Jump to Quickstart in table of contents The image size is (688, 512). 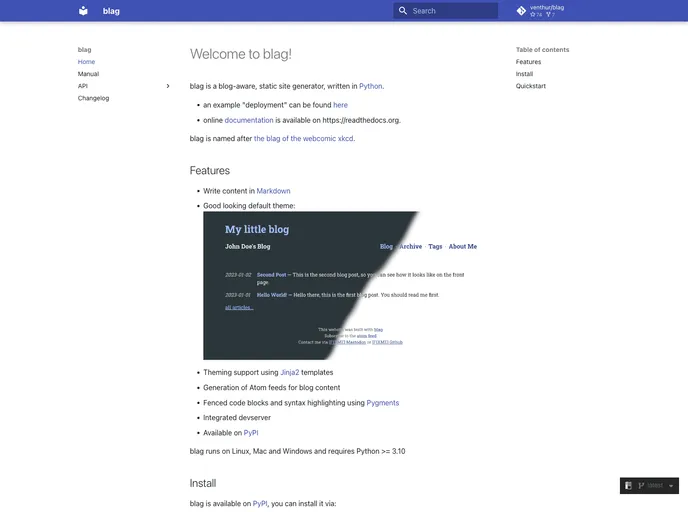coord(531,86)
